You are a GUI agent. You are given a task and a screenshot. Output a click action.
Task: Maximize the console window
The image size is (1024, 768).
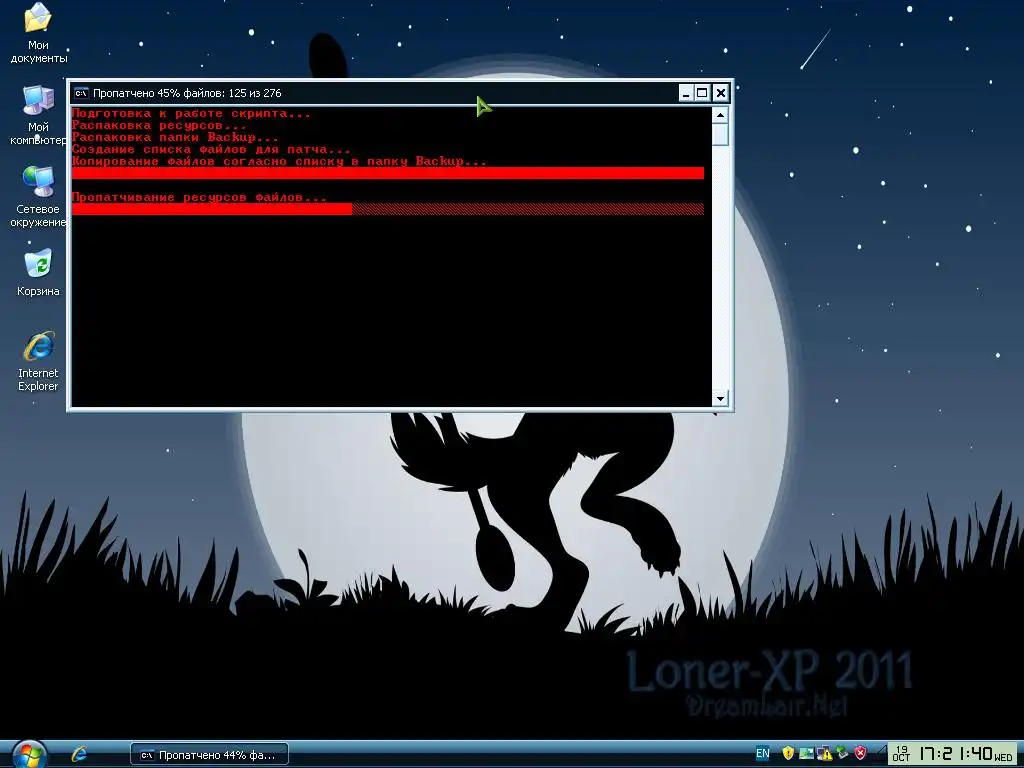702,93
